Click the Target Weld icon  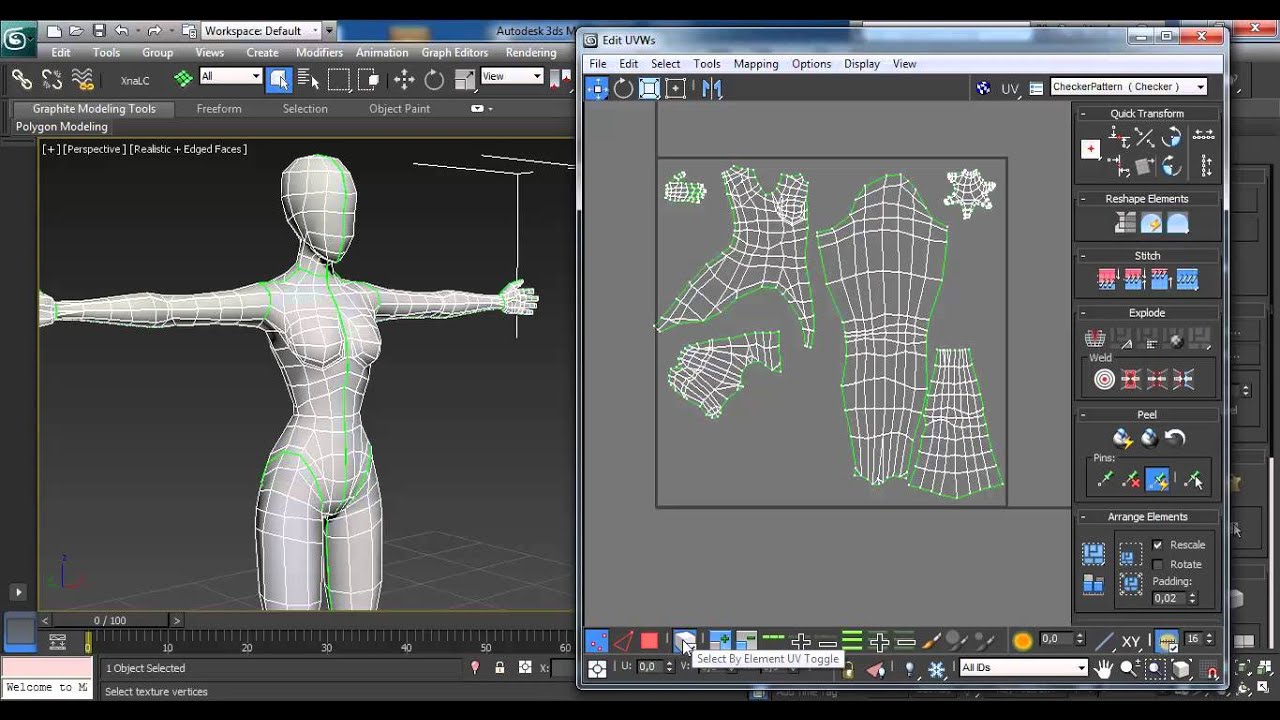(x=1104, y=379)
